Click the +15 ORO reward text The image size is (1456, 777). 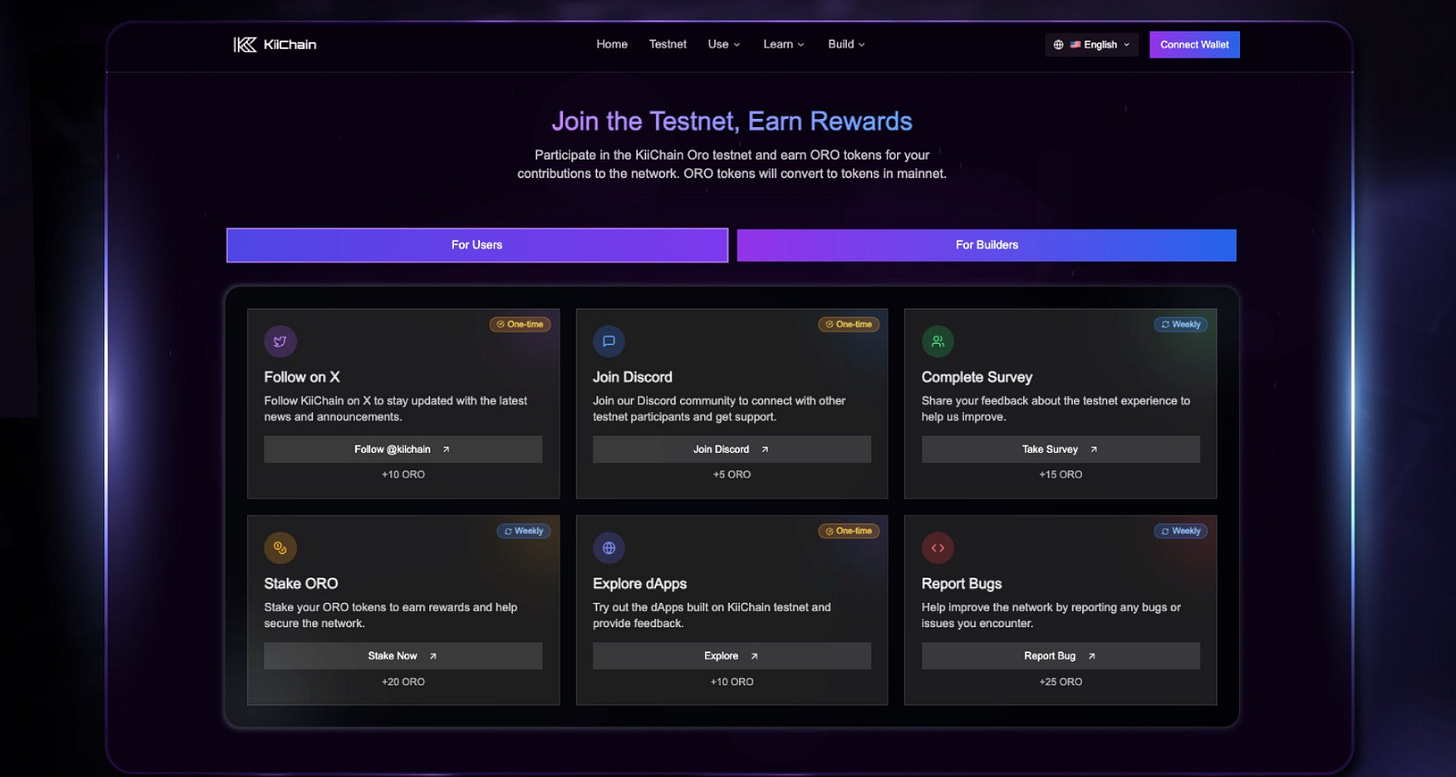(x=1061, y=475)
